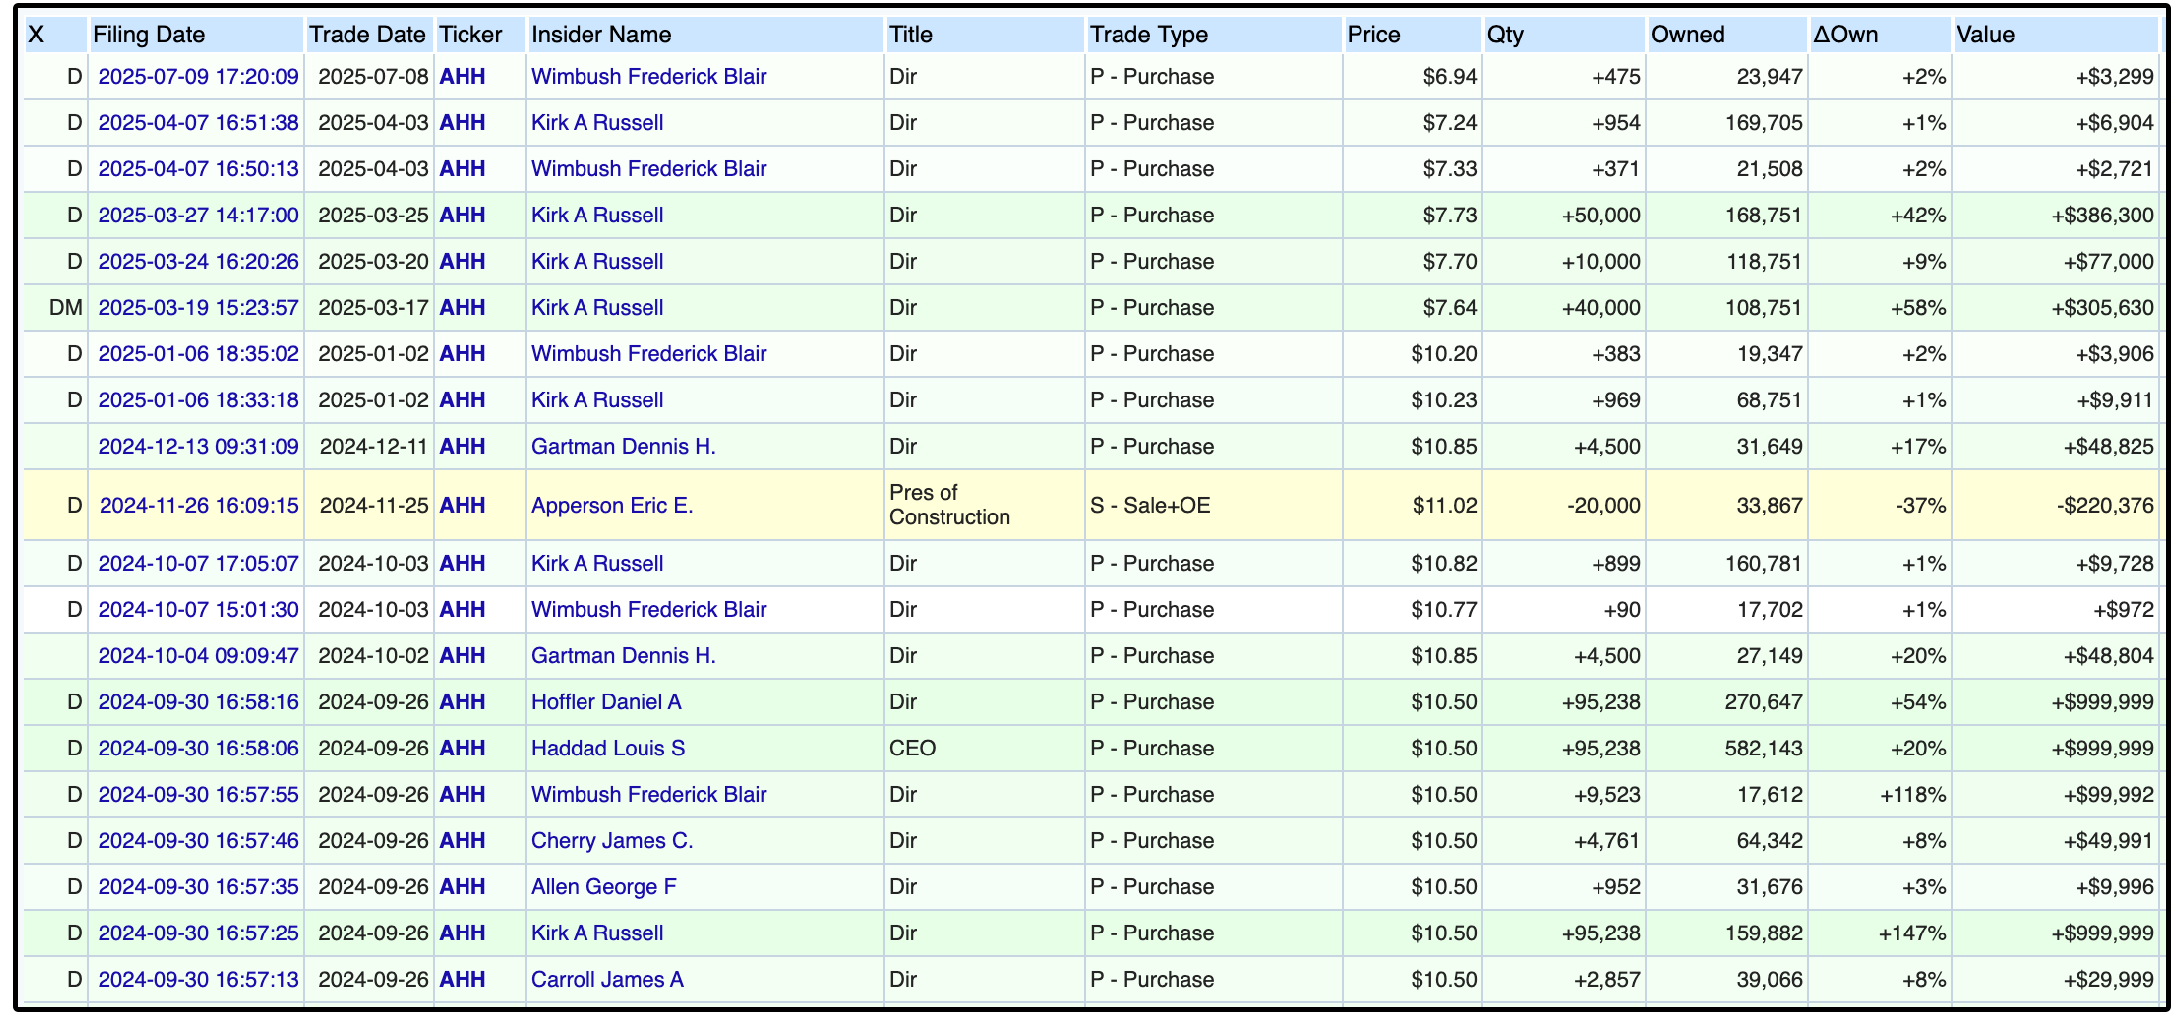Open AHH ticker in the Carroll James A row
The width and height of the screenshot is (2184, 1016).
pos(462,980)
